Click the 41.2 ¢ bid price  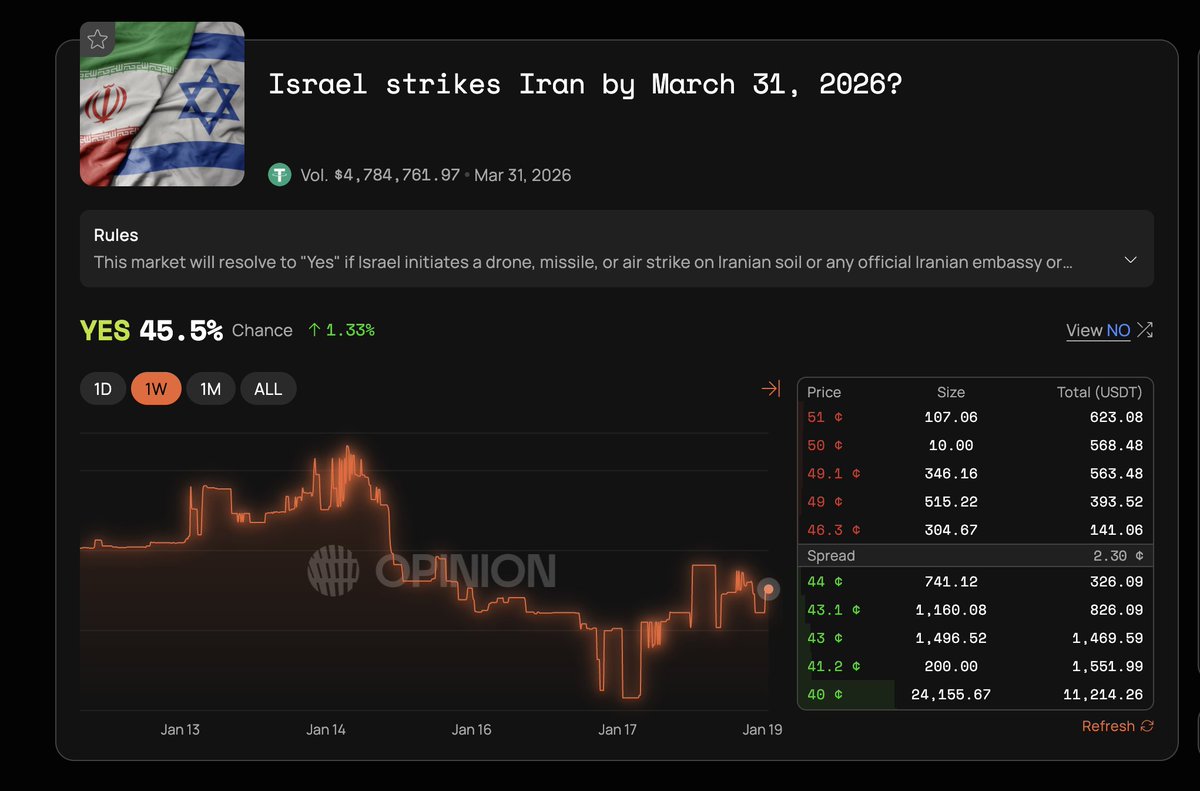(834, 666)
